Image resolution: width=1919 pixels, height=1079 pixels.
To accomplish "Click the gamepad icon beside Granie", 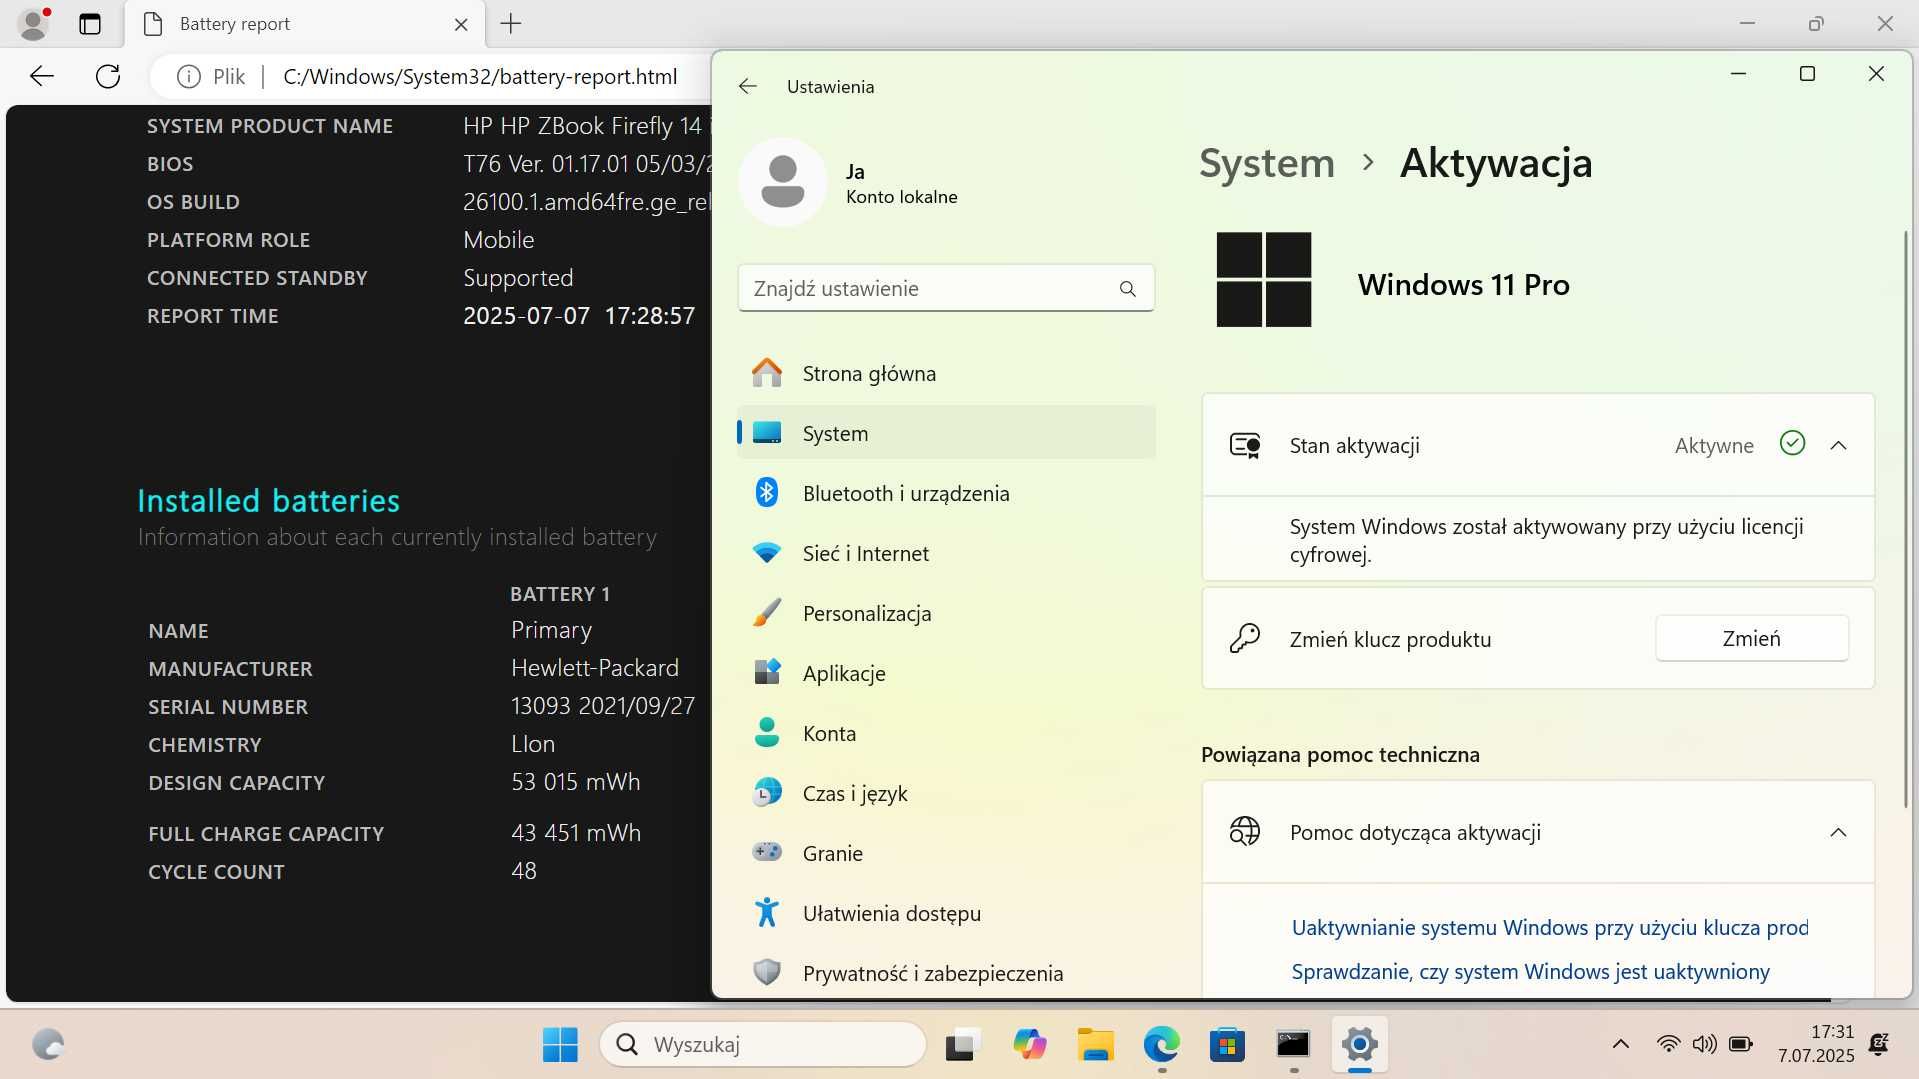I will click(767, 852).
